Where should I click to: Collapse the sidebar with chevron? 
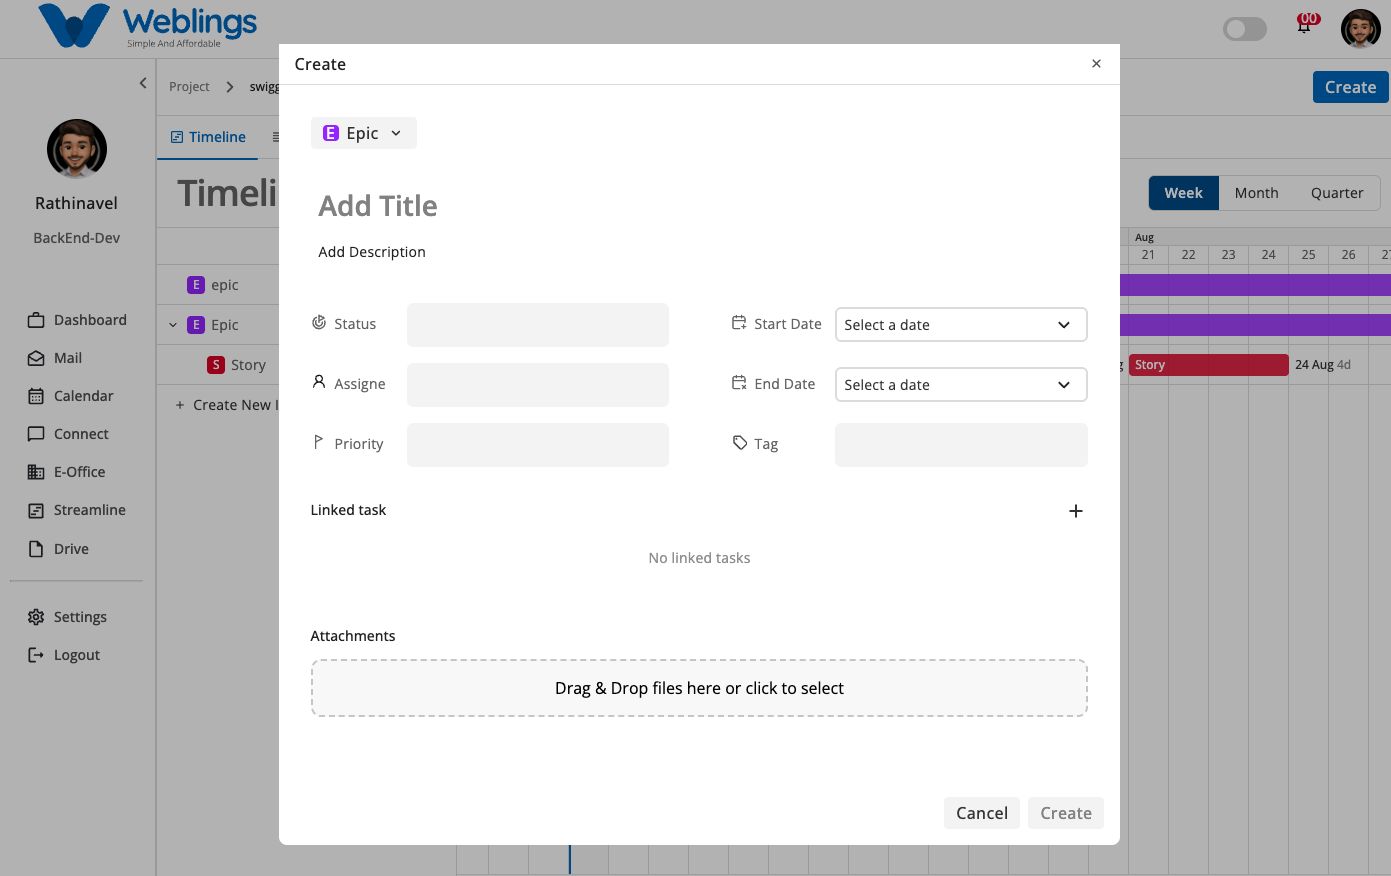coord(143,83)
